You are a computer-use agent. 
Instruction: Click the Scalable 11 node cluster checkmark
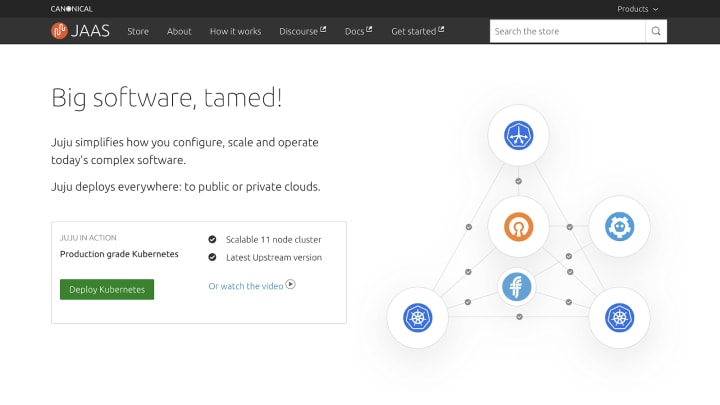click(212, 239)
